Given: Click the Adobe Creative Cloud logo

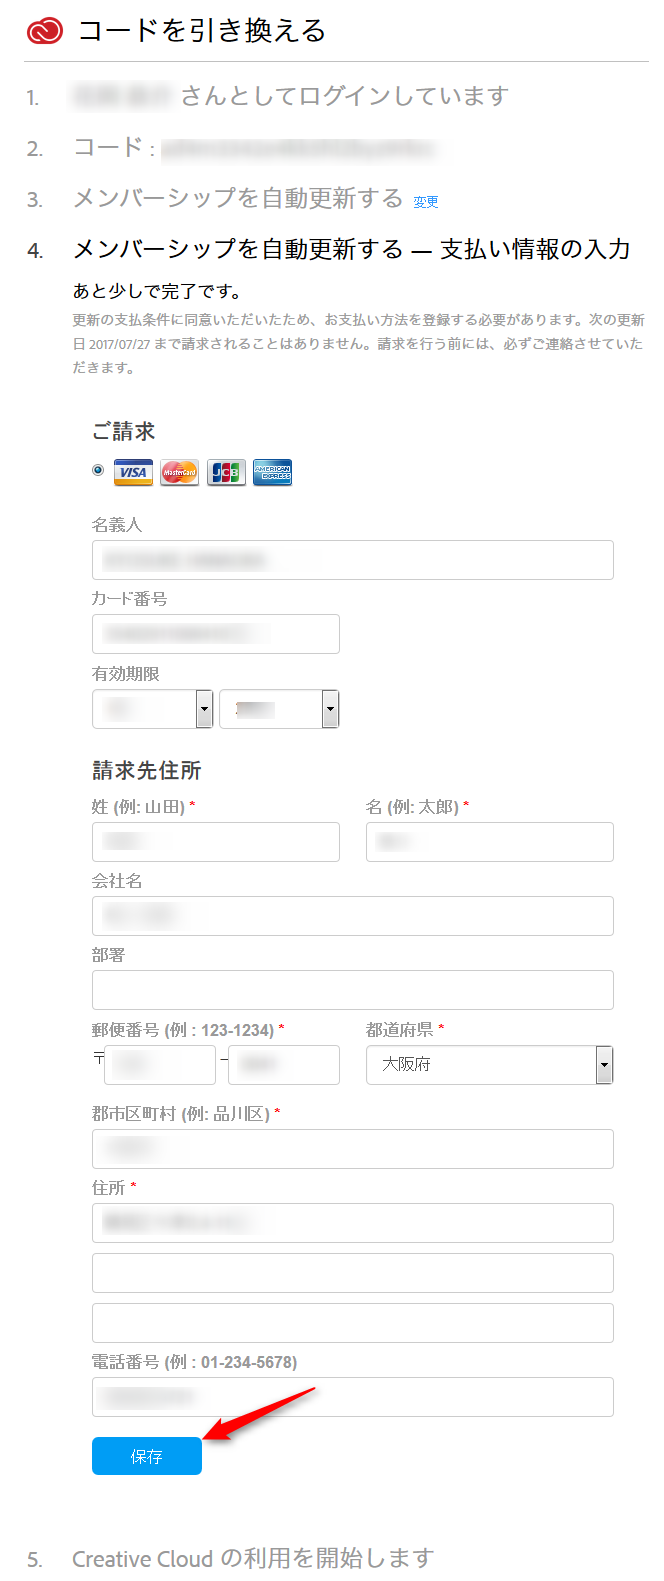Looking at the screenshot, I should click(44, 31).
